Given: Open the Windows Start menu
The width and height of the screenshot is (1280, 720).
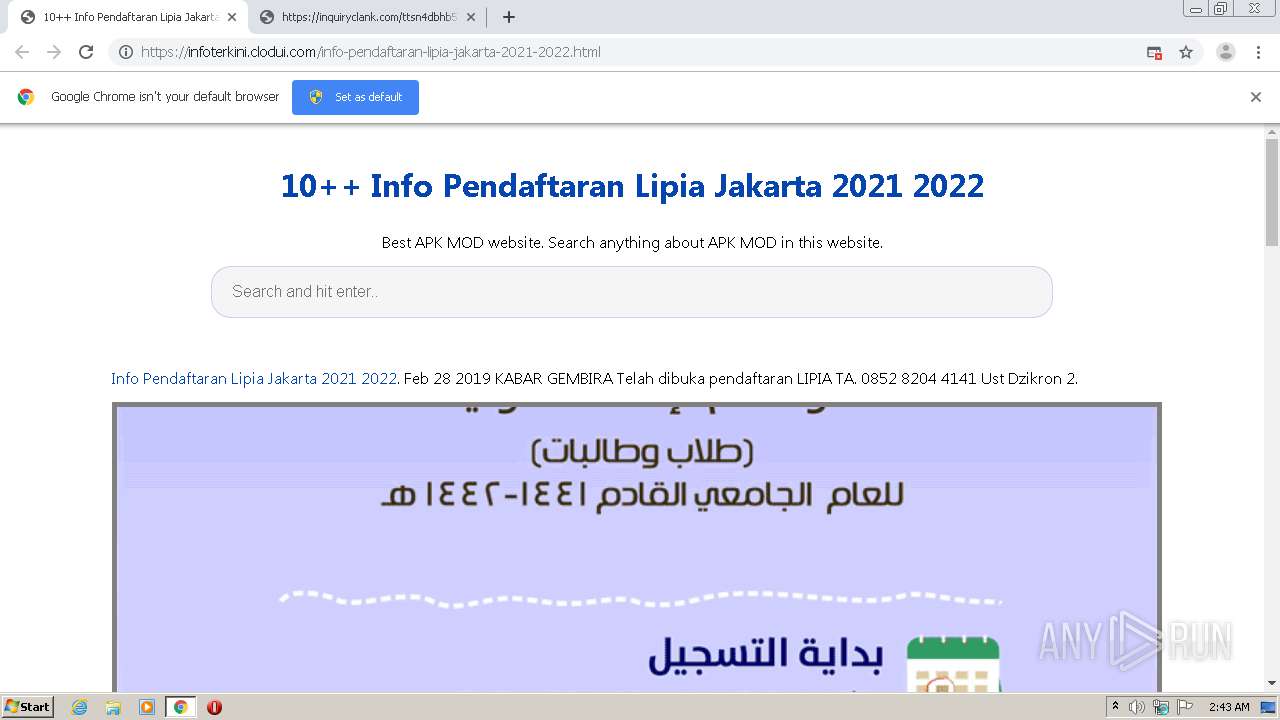Looking at the screenshot, I should [27, 707].
